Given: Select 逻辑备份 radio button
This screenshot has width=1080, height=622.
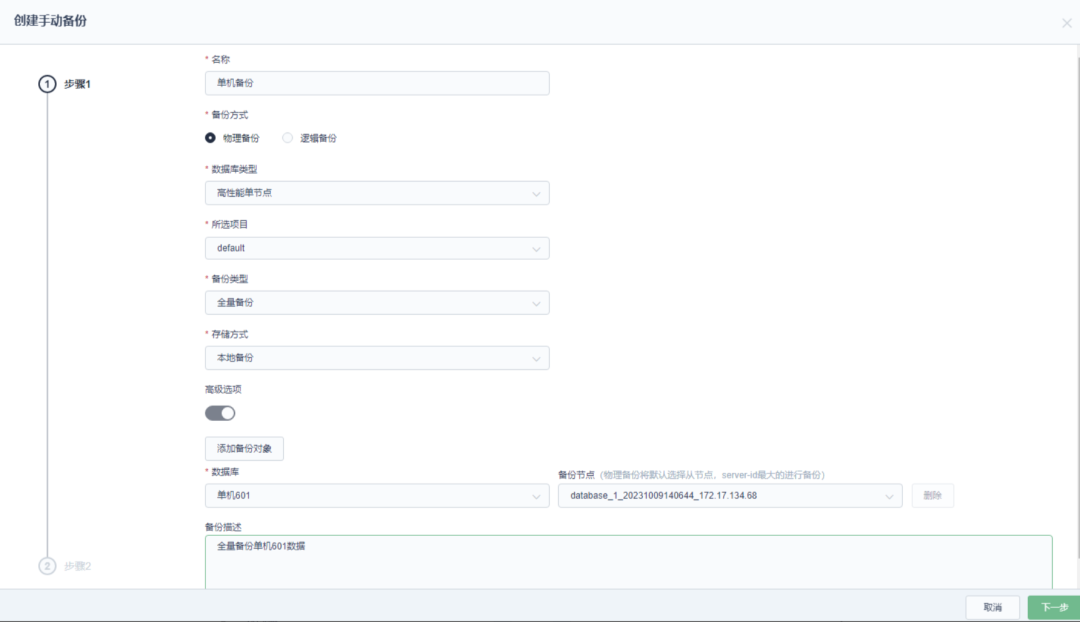Looking at the screenshot, I should click(x=287, y=138).
